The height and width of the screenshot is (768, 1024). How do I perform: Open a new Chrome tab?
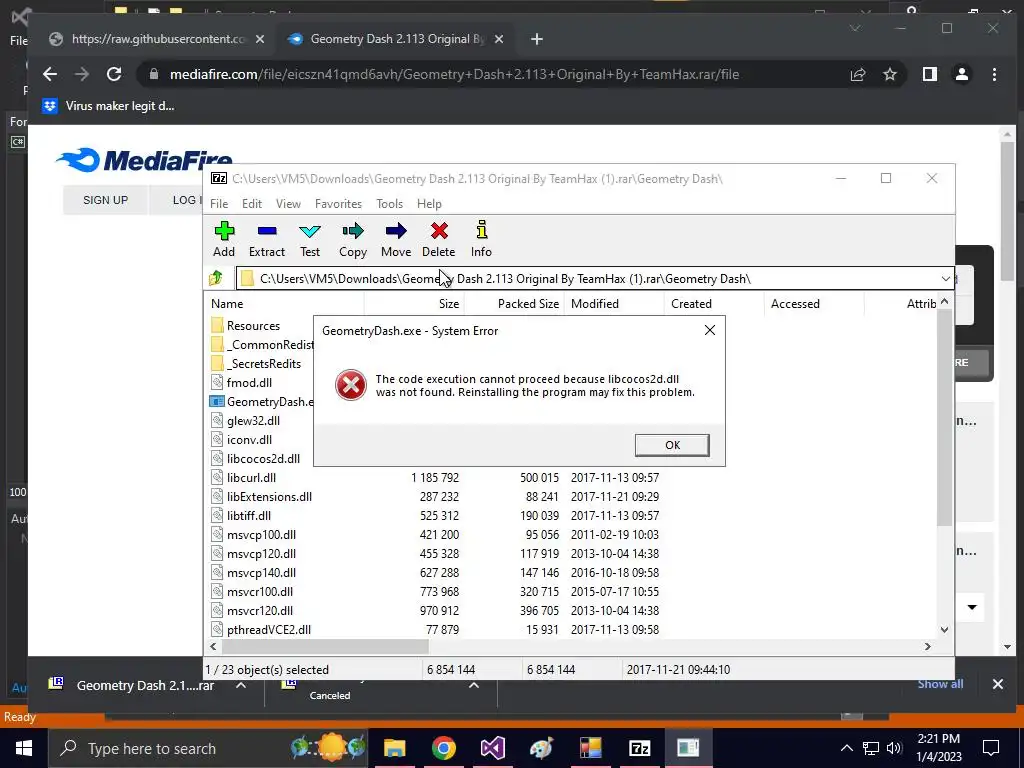[x=537, y=39]
